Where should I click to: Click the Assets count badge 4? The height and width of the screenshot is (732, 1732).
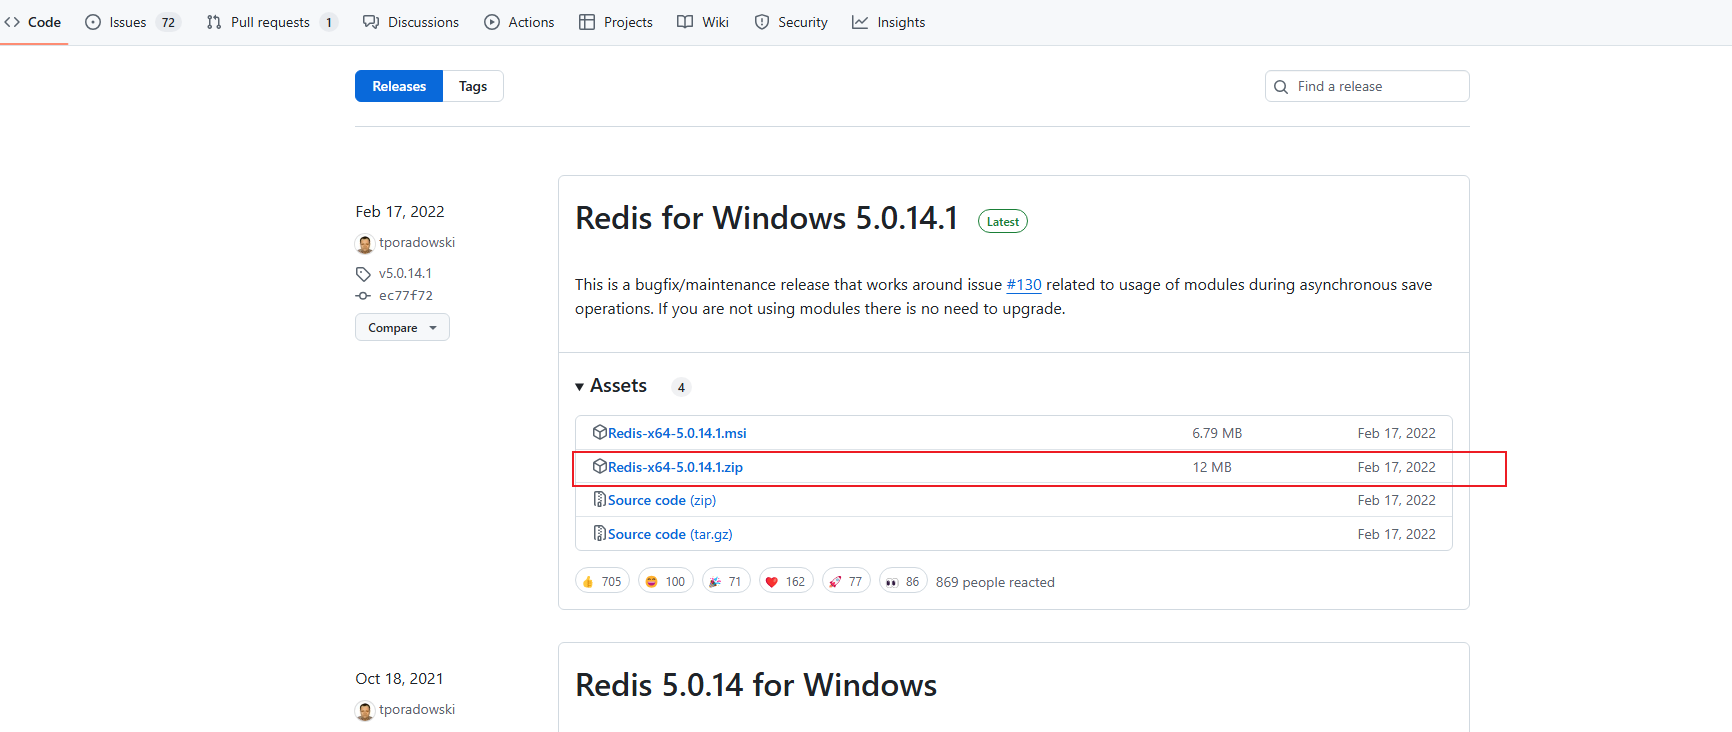point(681,387)
